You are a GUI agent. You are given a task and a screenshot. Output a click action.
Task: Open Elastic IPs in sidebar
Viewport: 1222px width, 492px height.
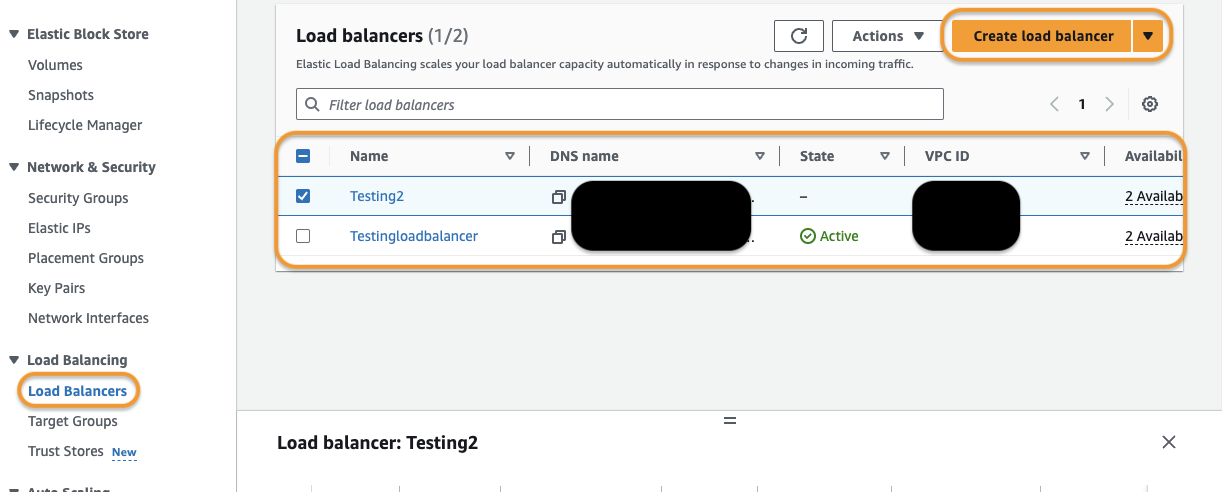59,228
